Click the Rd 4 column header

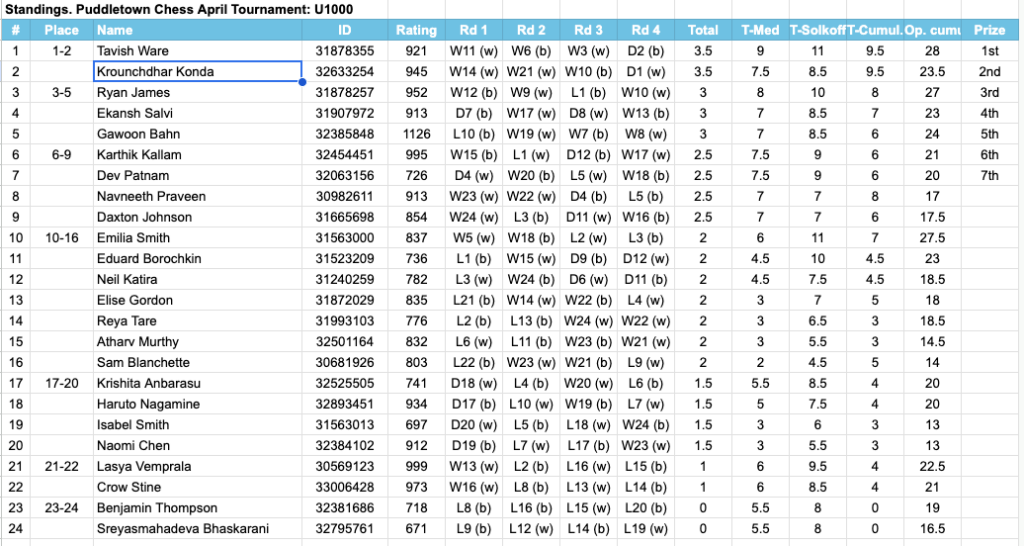(645, 30)
